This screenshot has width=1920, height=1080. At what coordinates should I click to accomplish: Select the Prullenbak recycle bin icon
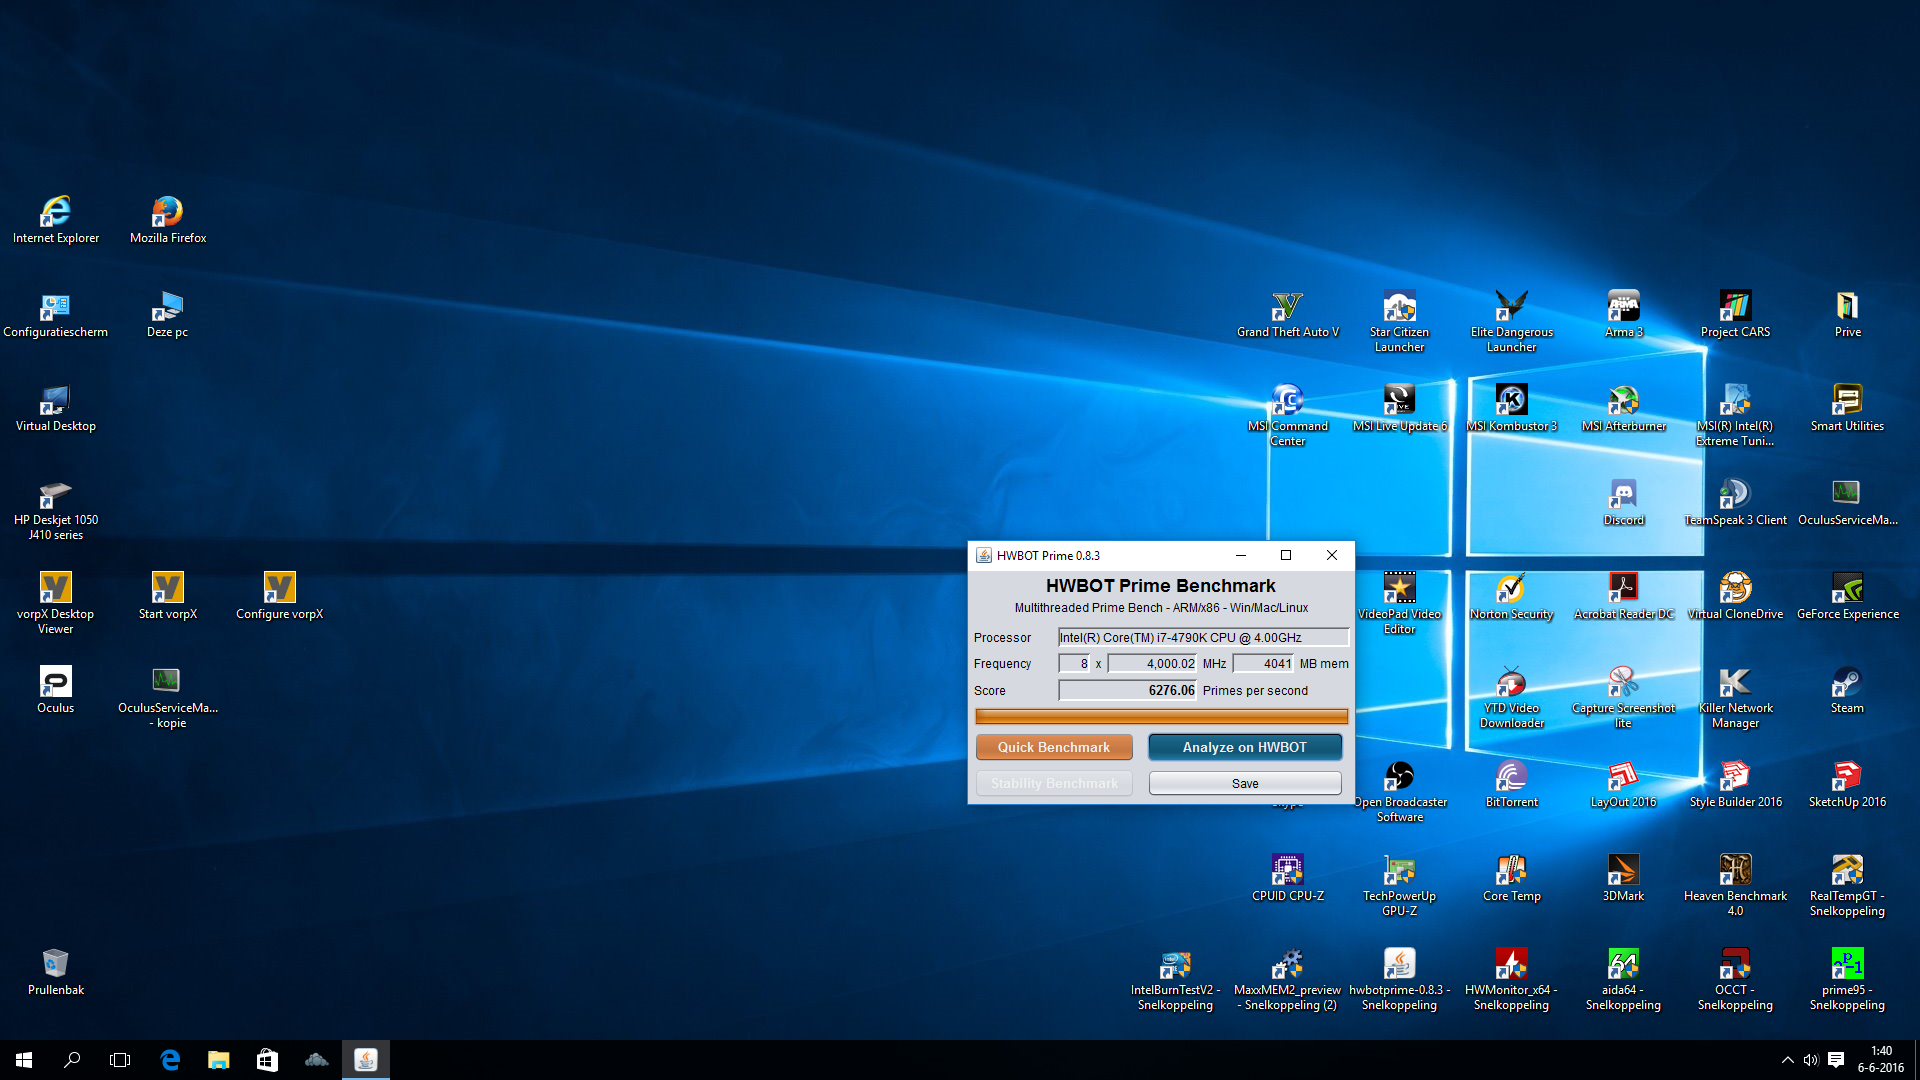(56, 972)
